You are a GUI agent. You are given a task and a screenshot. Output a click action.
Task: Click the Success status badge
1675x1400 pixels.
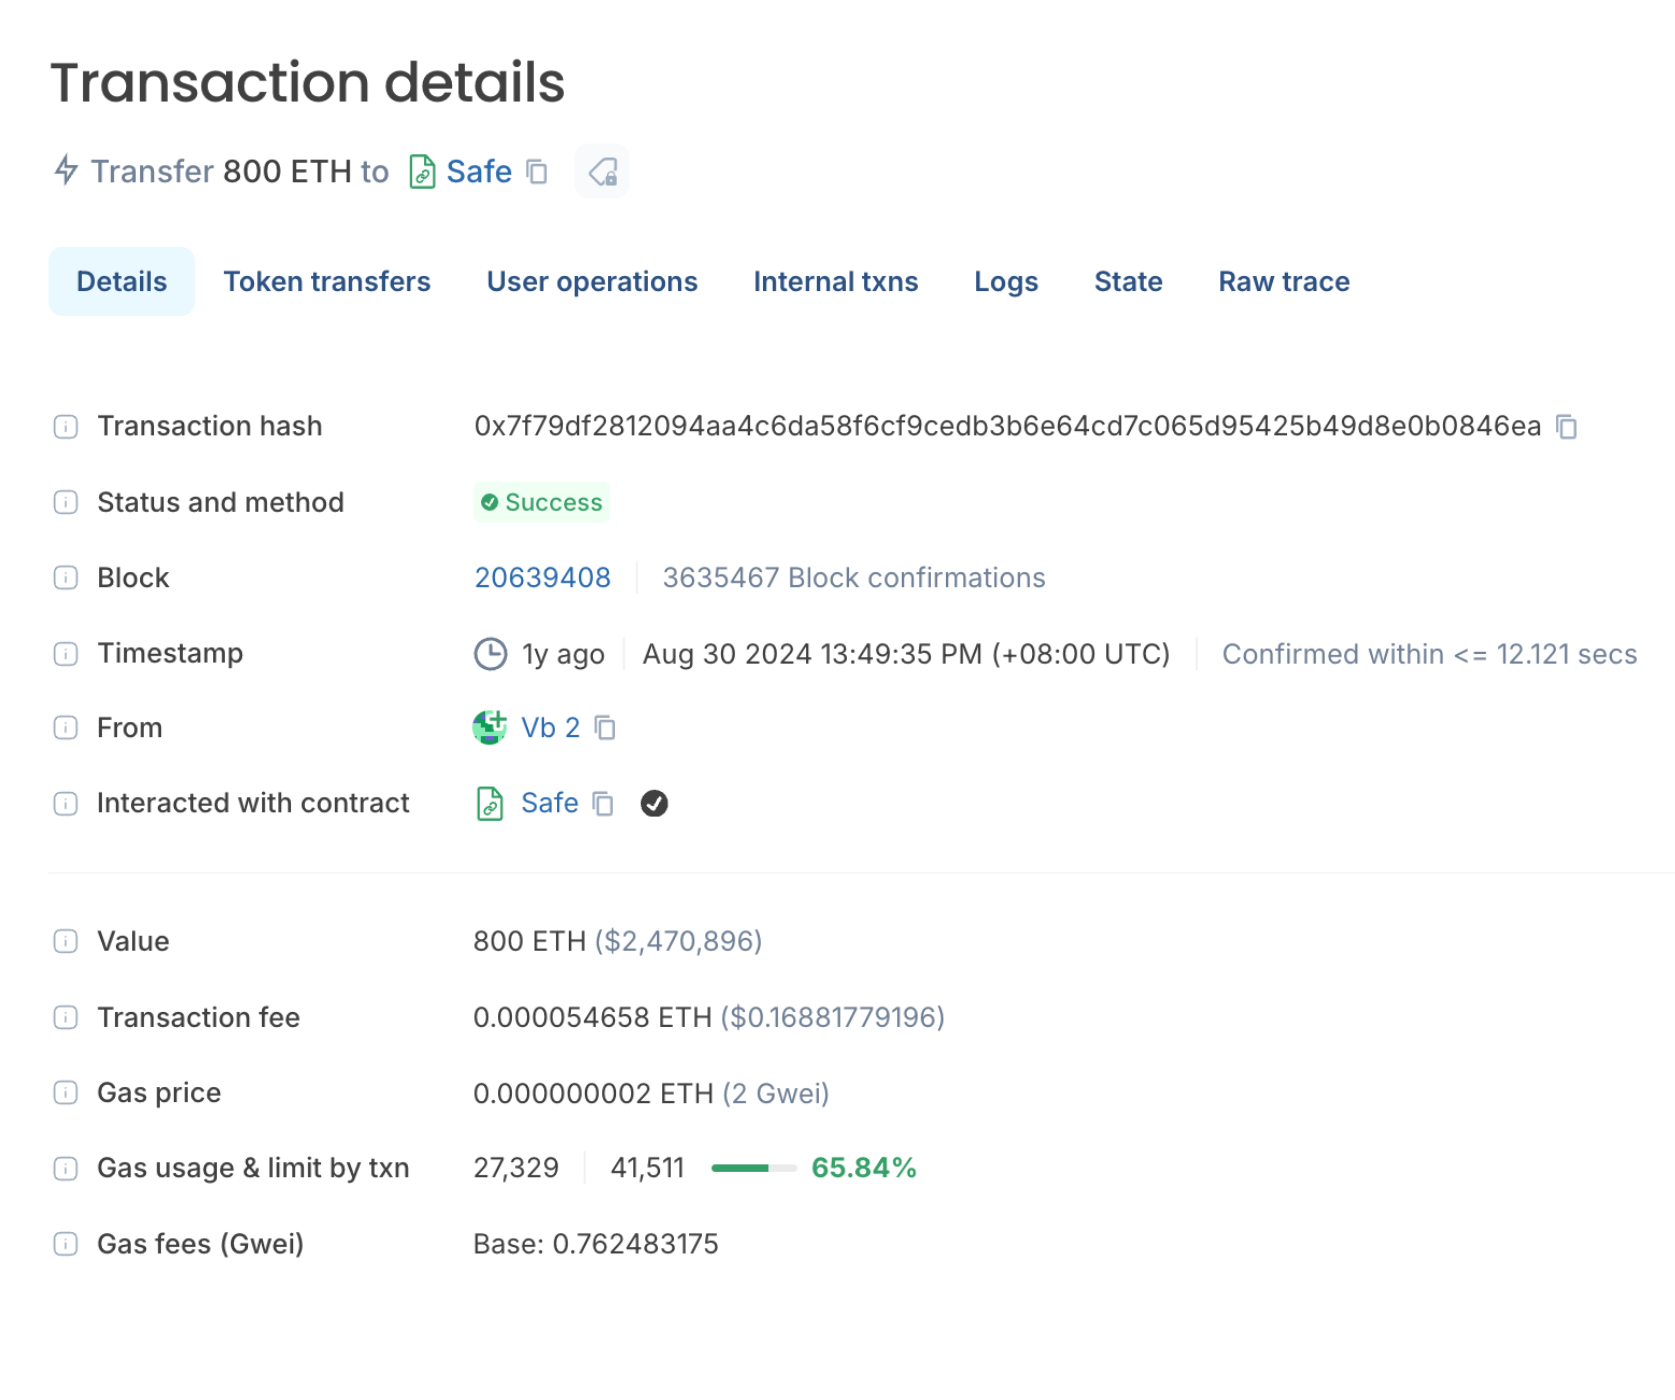coord(541,502)
